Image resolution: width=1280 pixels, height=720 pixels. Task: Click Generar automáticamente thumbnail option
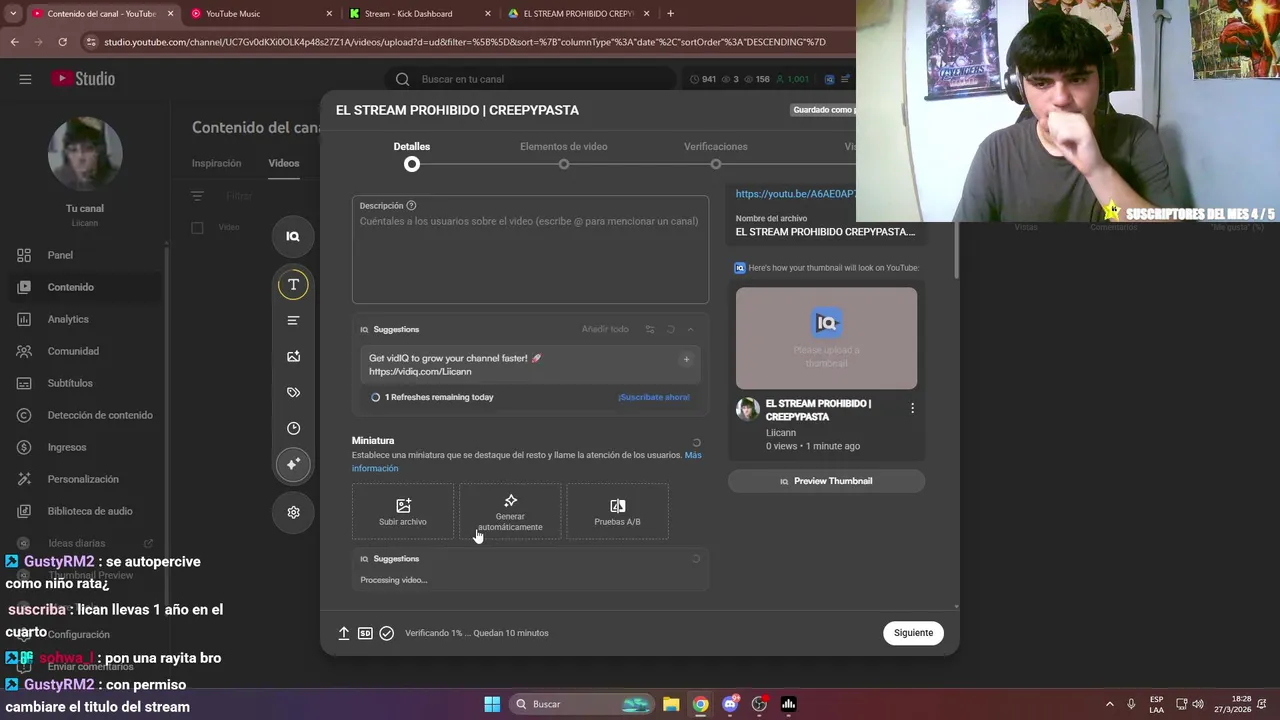(x=510, y=512)
